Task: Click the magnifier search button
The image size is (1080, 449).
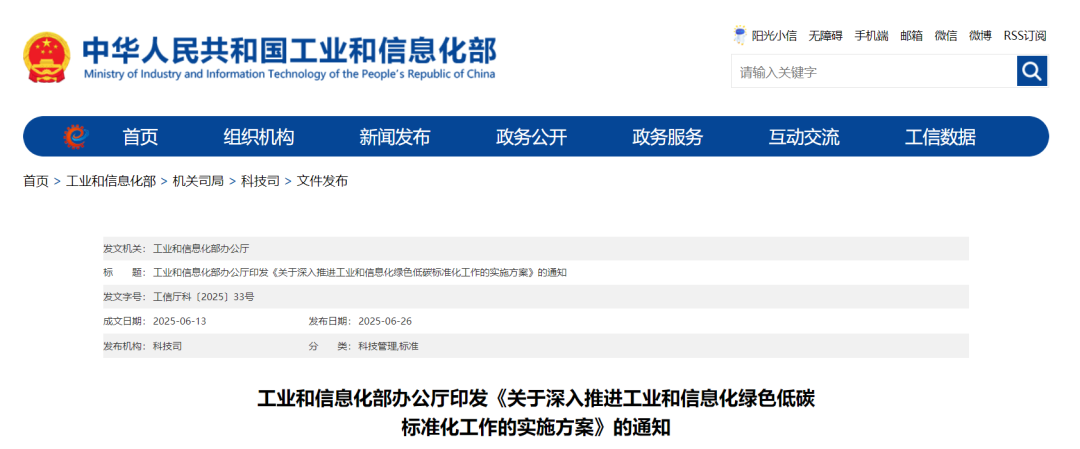Action: click(x=1032, y=71)
